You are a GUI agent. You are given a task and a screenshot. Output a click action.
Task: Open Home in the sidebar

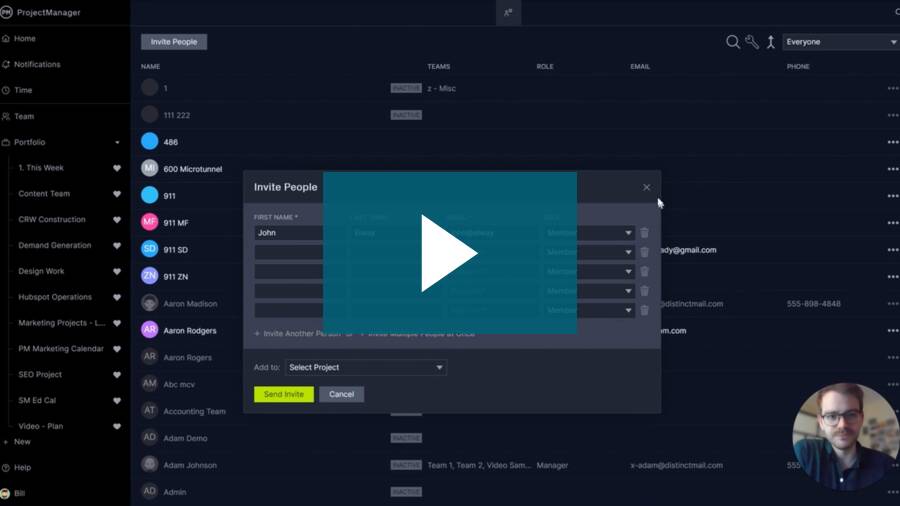pyautogui.click(x=25, y=38)
